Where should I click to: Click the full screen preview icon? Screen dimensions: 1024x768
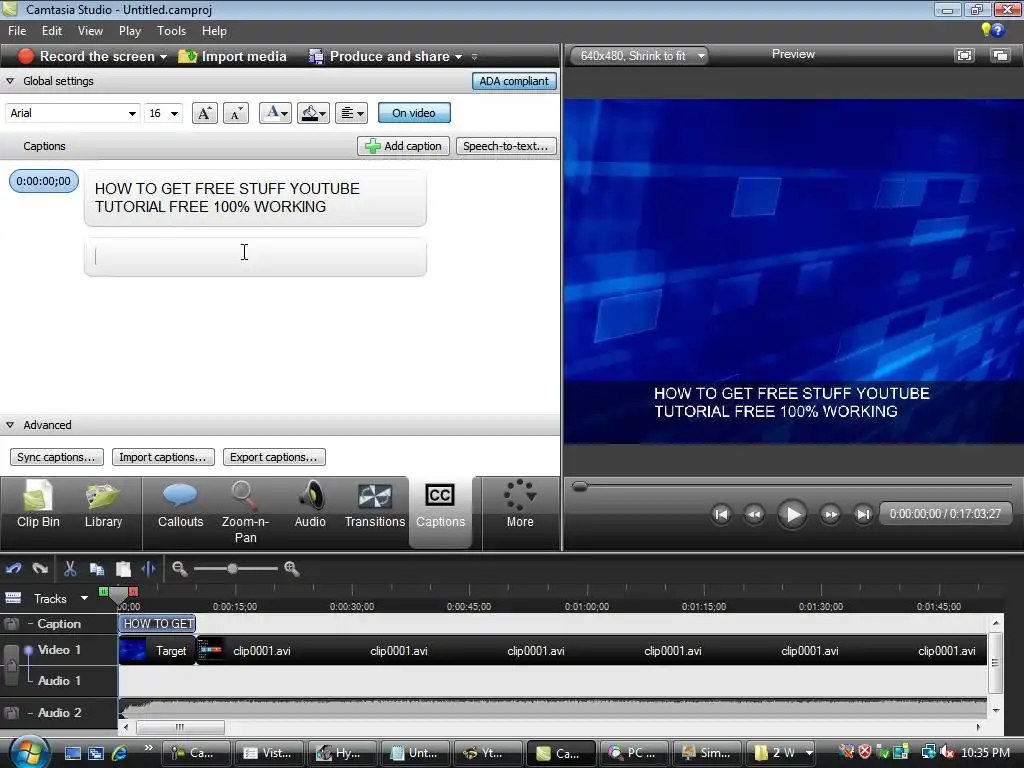pos(965,56)
